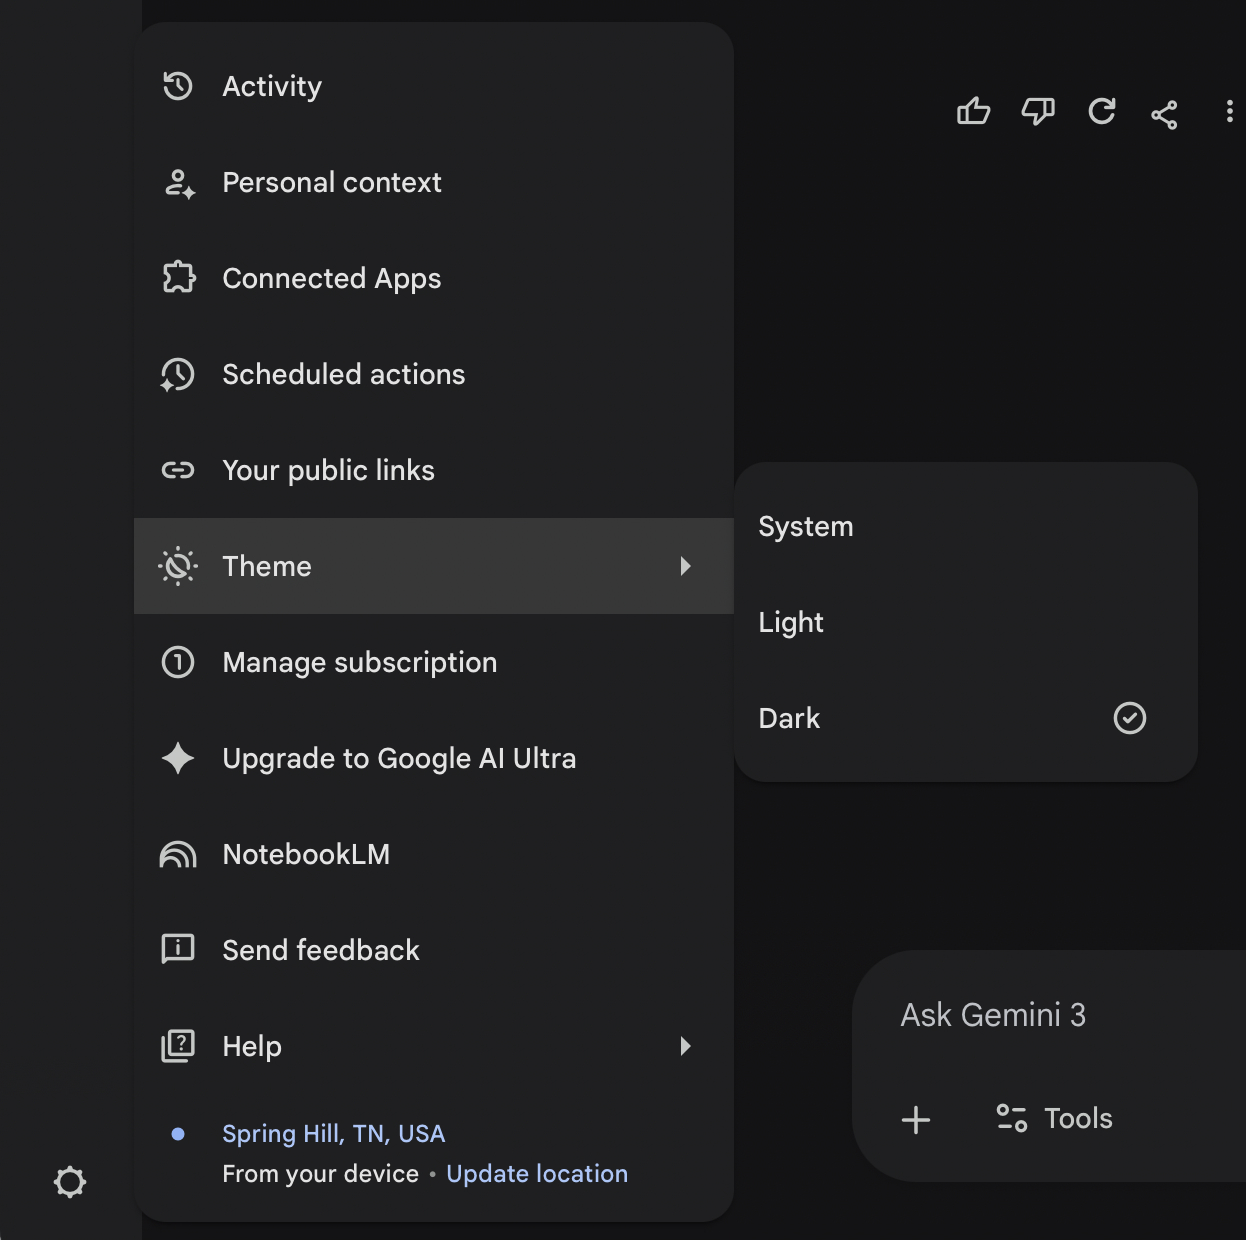1246x1240 pixels.
Task: Click the Update location link
Action: pos(537,1174)
